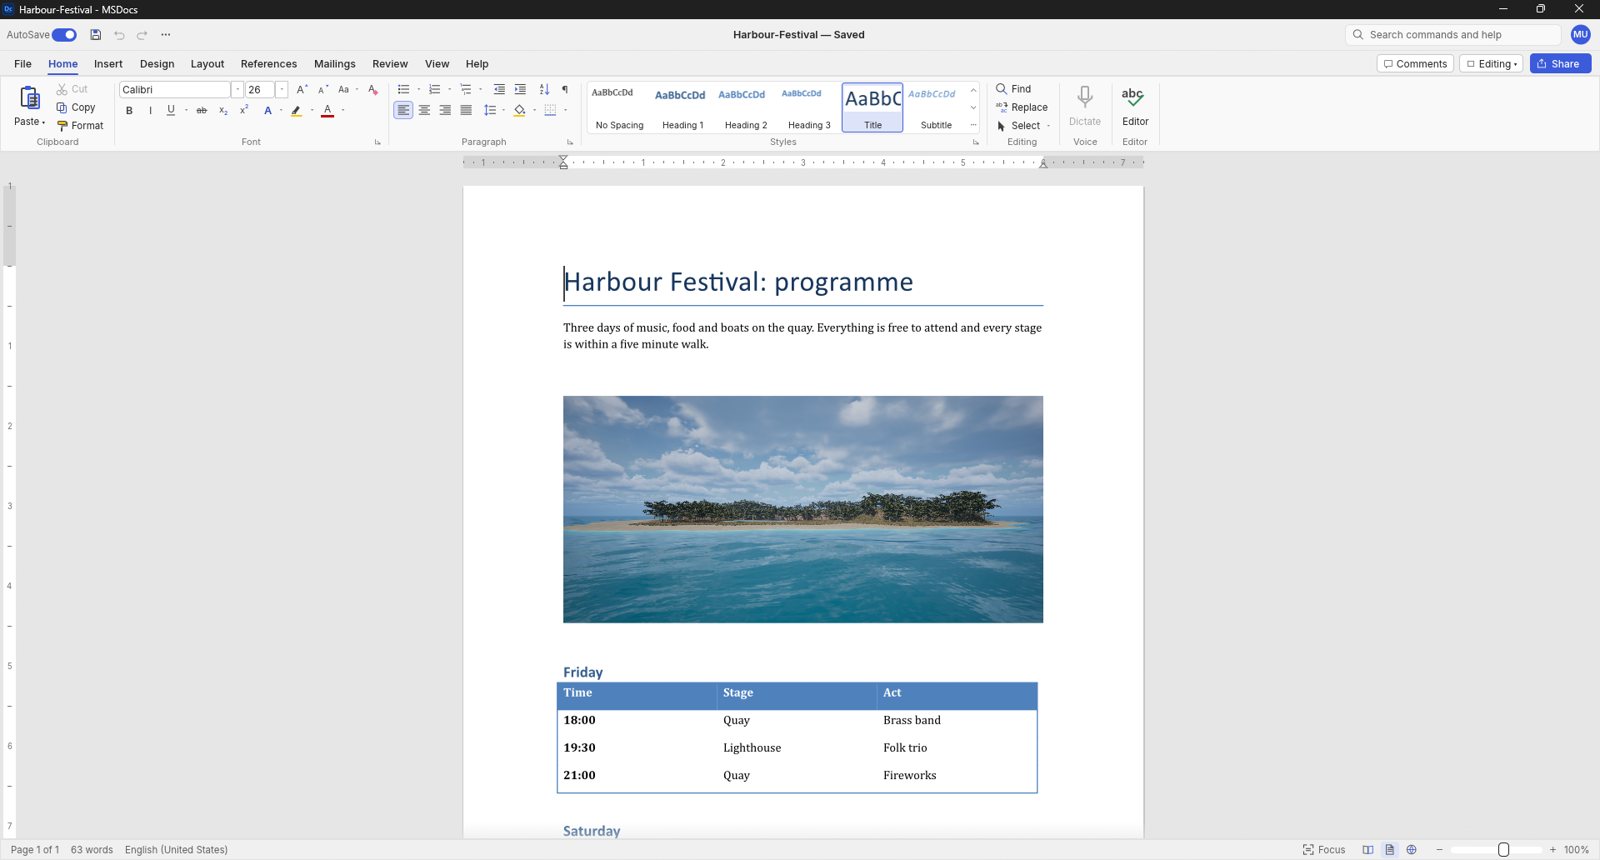Image resolution: width=1600 pixels, height=860 pixels.
Task: Click the text highlight color button
Action: tap(296, 111)
